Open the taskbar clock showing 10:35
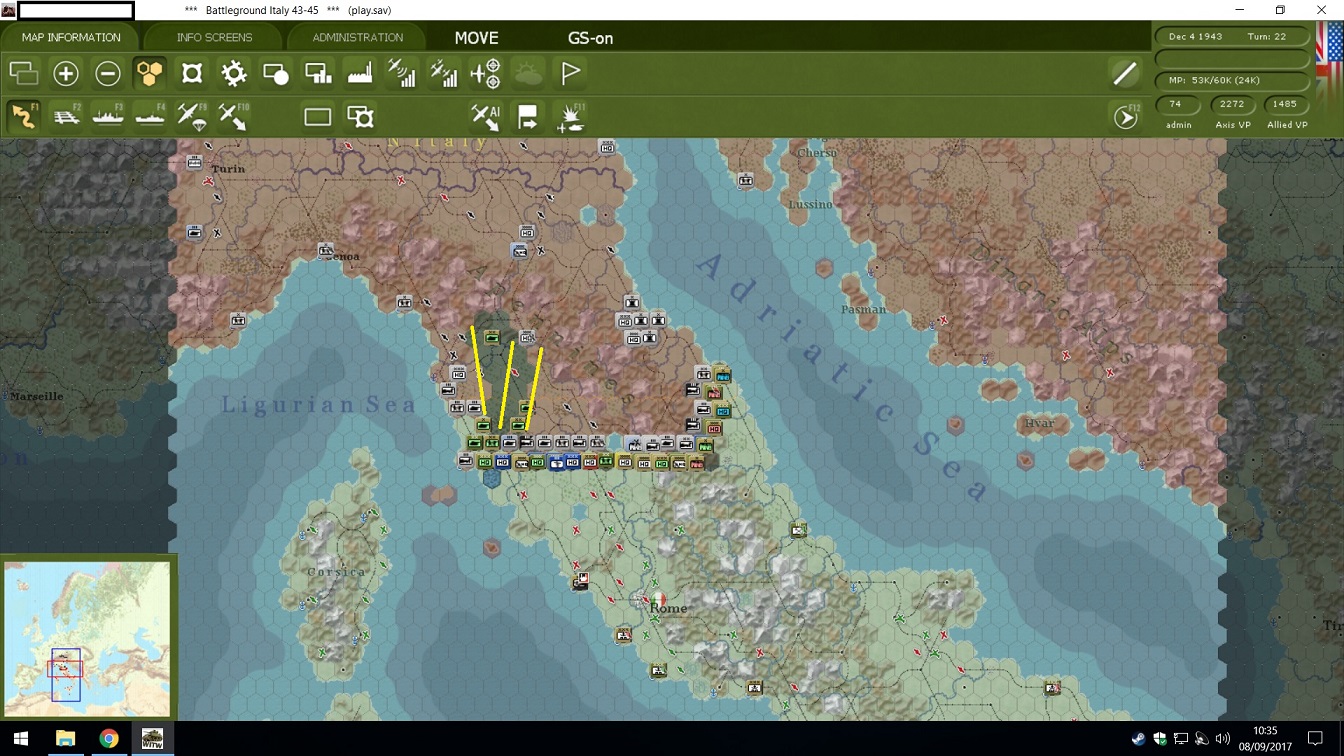Screen dimensions: 1344x756 tap(1265, 739)
